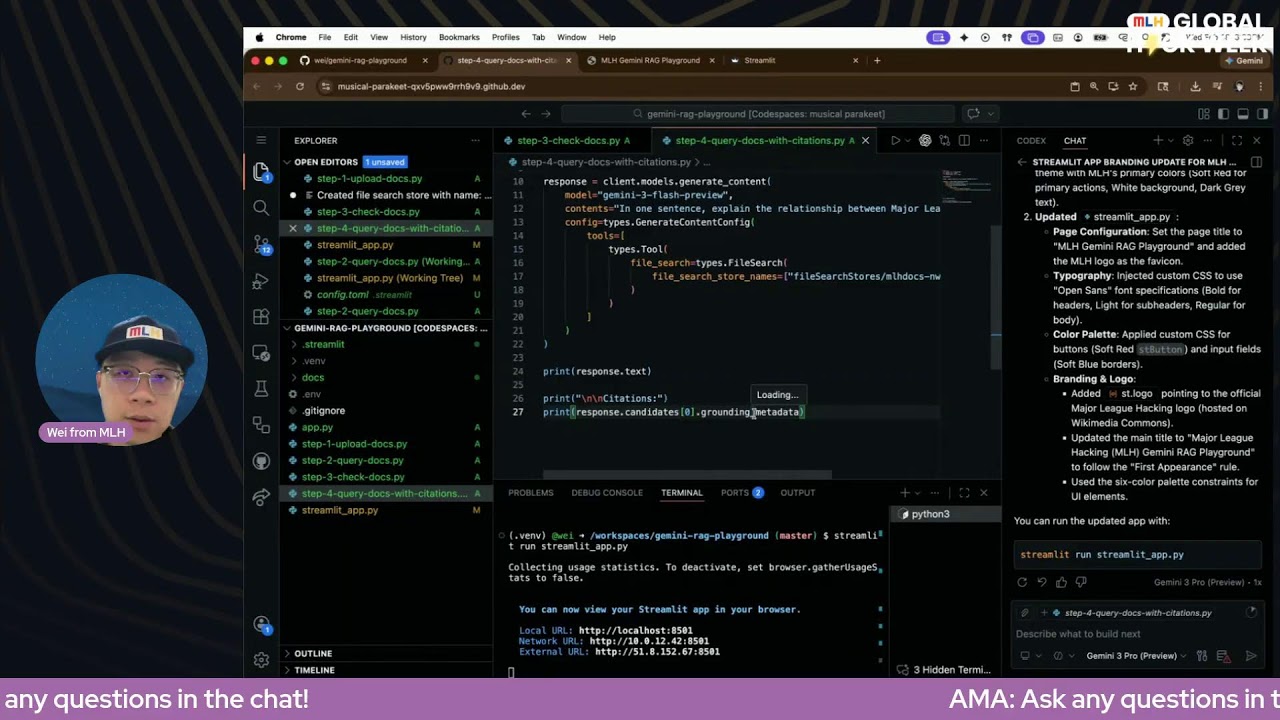Switch to MLH Gemini RAG Playground browser tab
1280x720 pixels.
tap(650, 60)
